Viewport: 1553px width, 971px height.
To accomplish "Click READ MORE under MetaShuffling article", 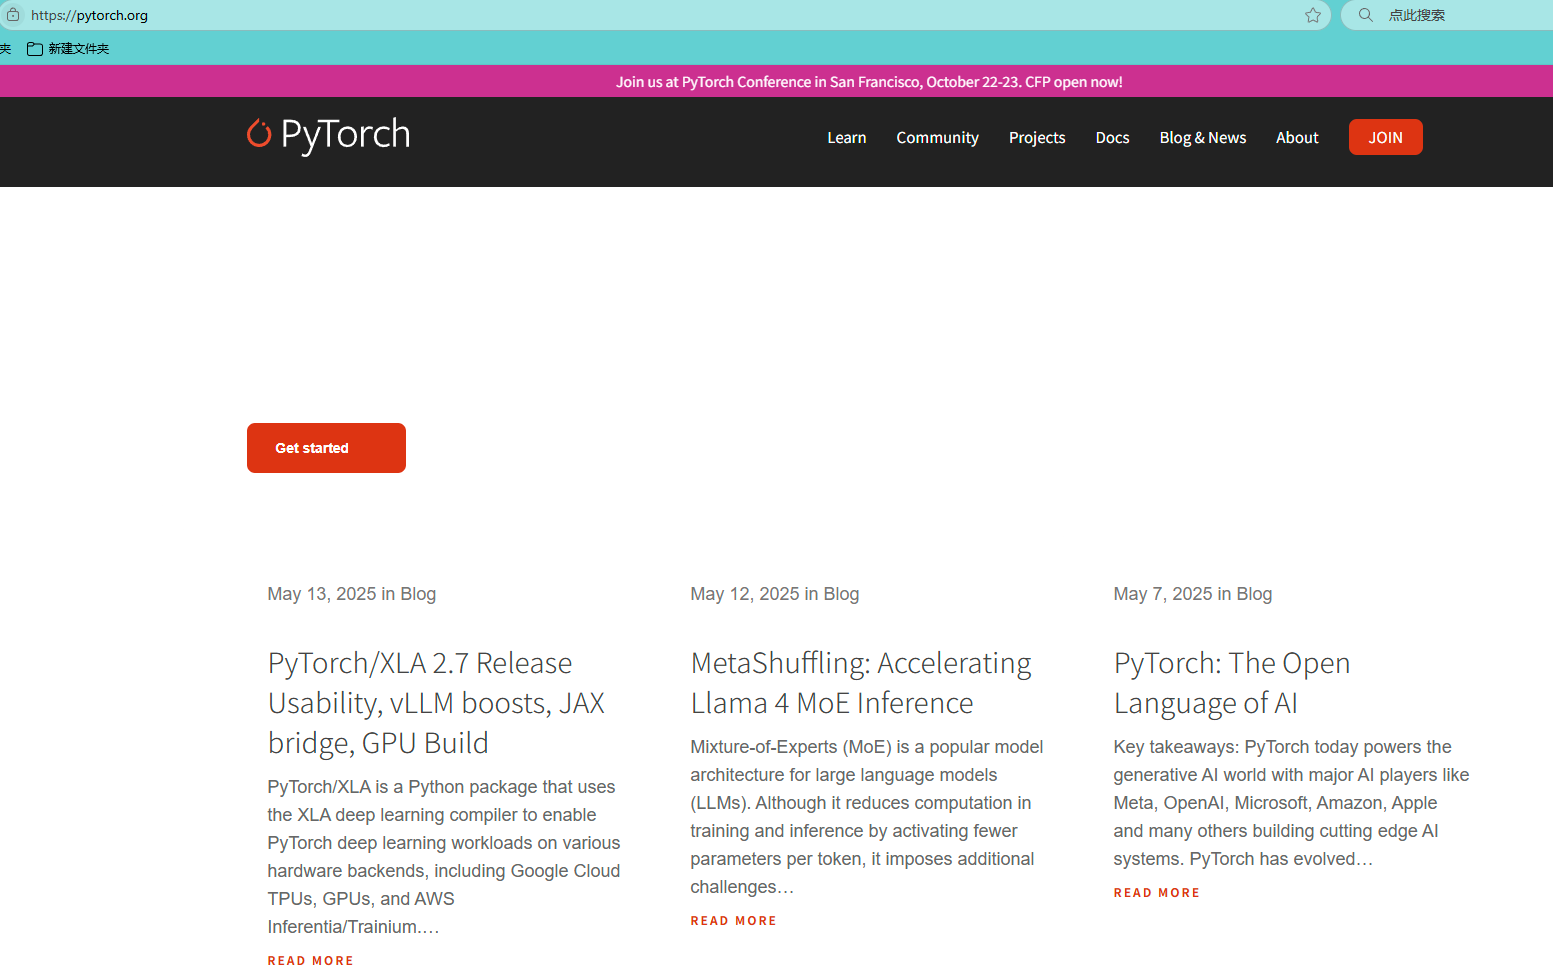I will (x=733, y=921).
